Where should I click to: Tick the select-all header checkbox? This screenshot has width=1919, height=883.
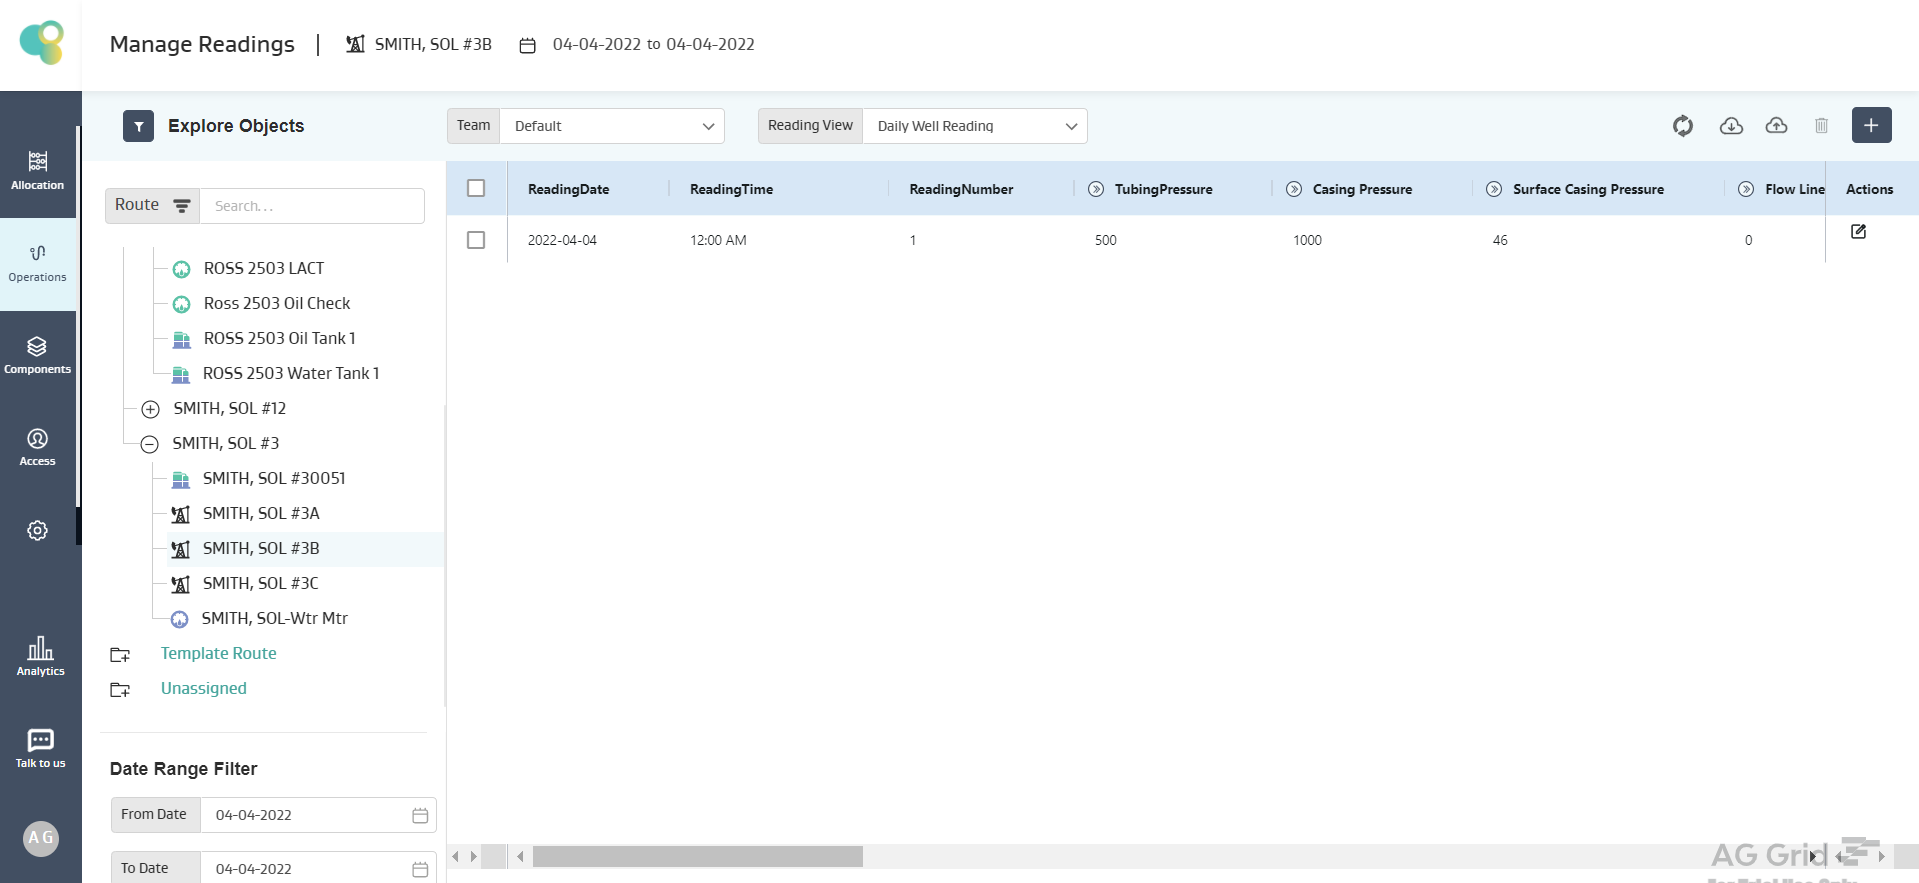[476, 188]
